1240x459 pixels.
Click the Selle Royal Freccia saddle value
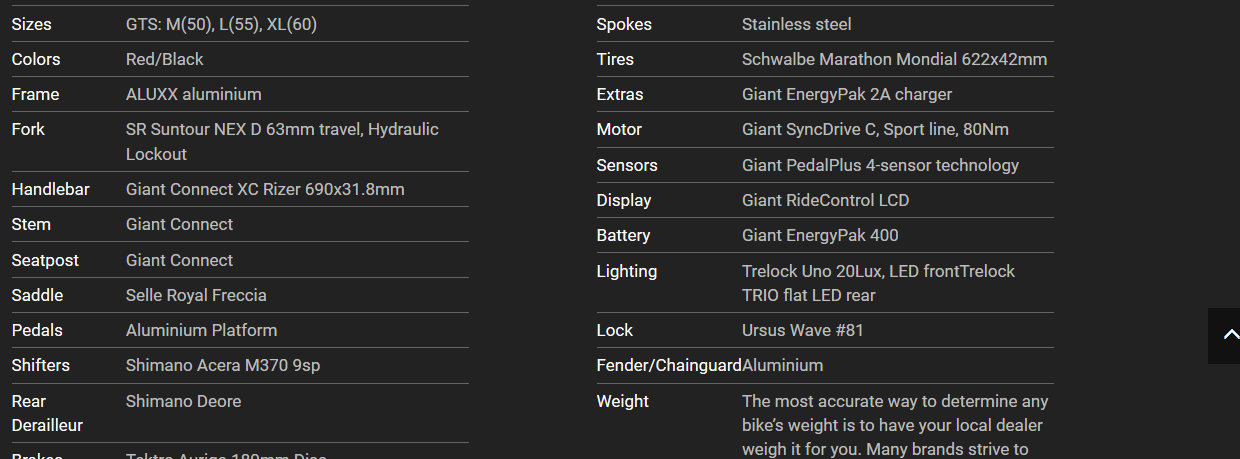(x=196, y=295)
